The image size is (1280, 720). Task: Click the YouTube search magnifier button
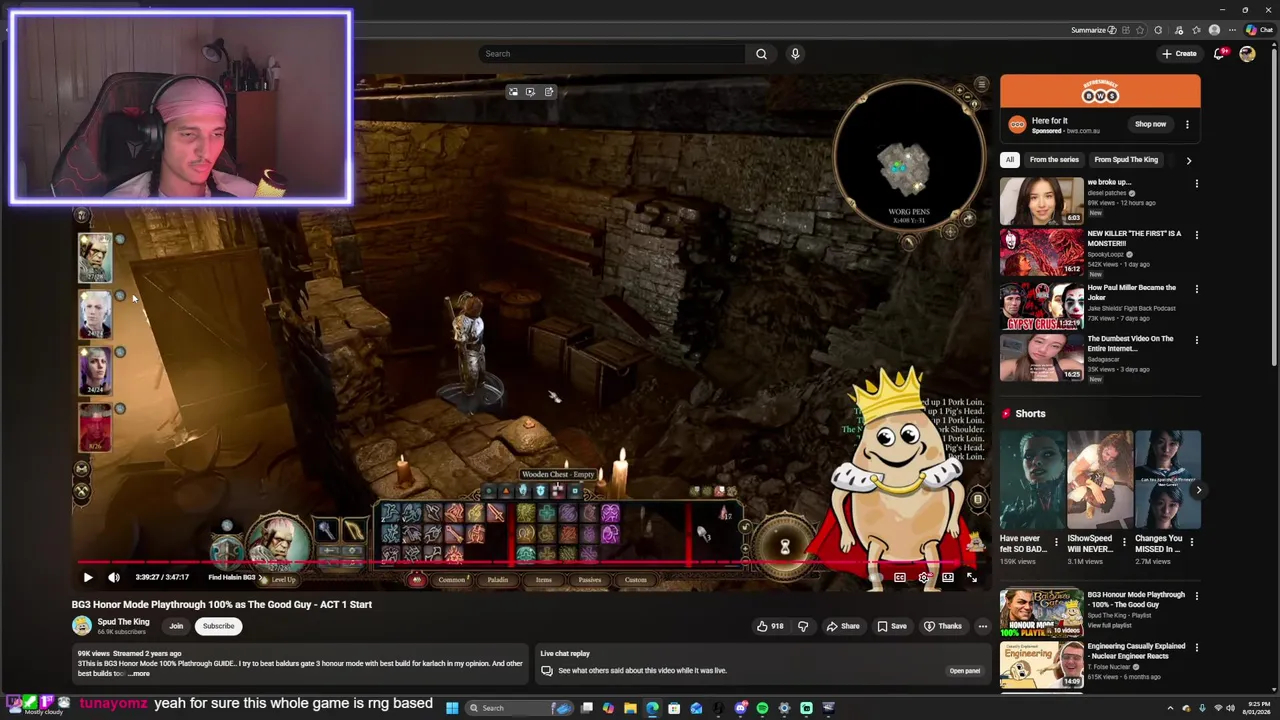tap(761, 54)
